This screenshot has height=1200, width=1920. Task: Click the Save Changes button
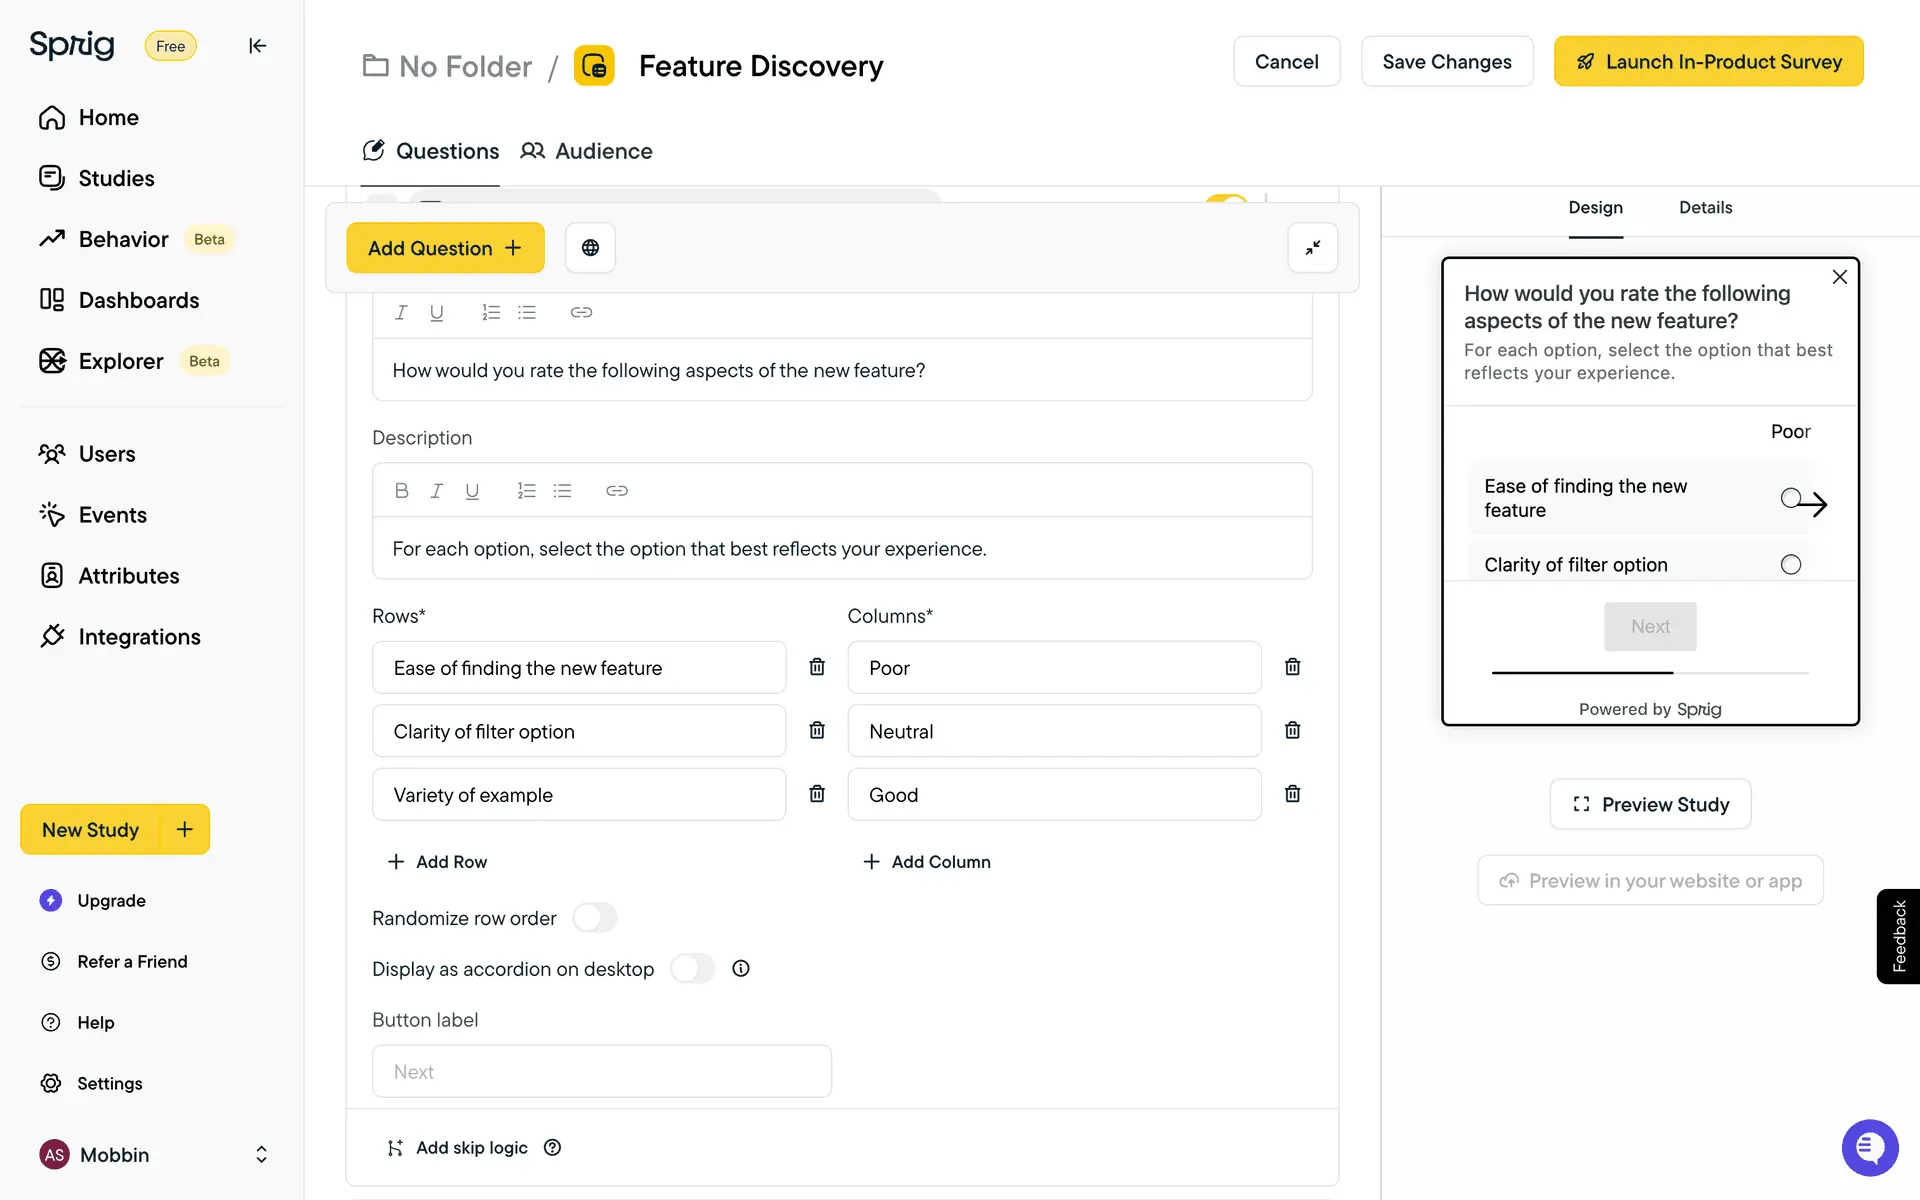click(1446, 62)
